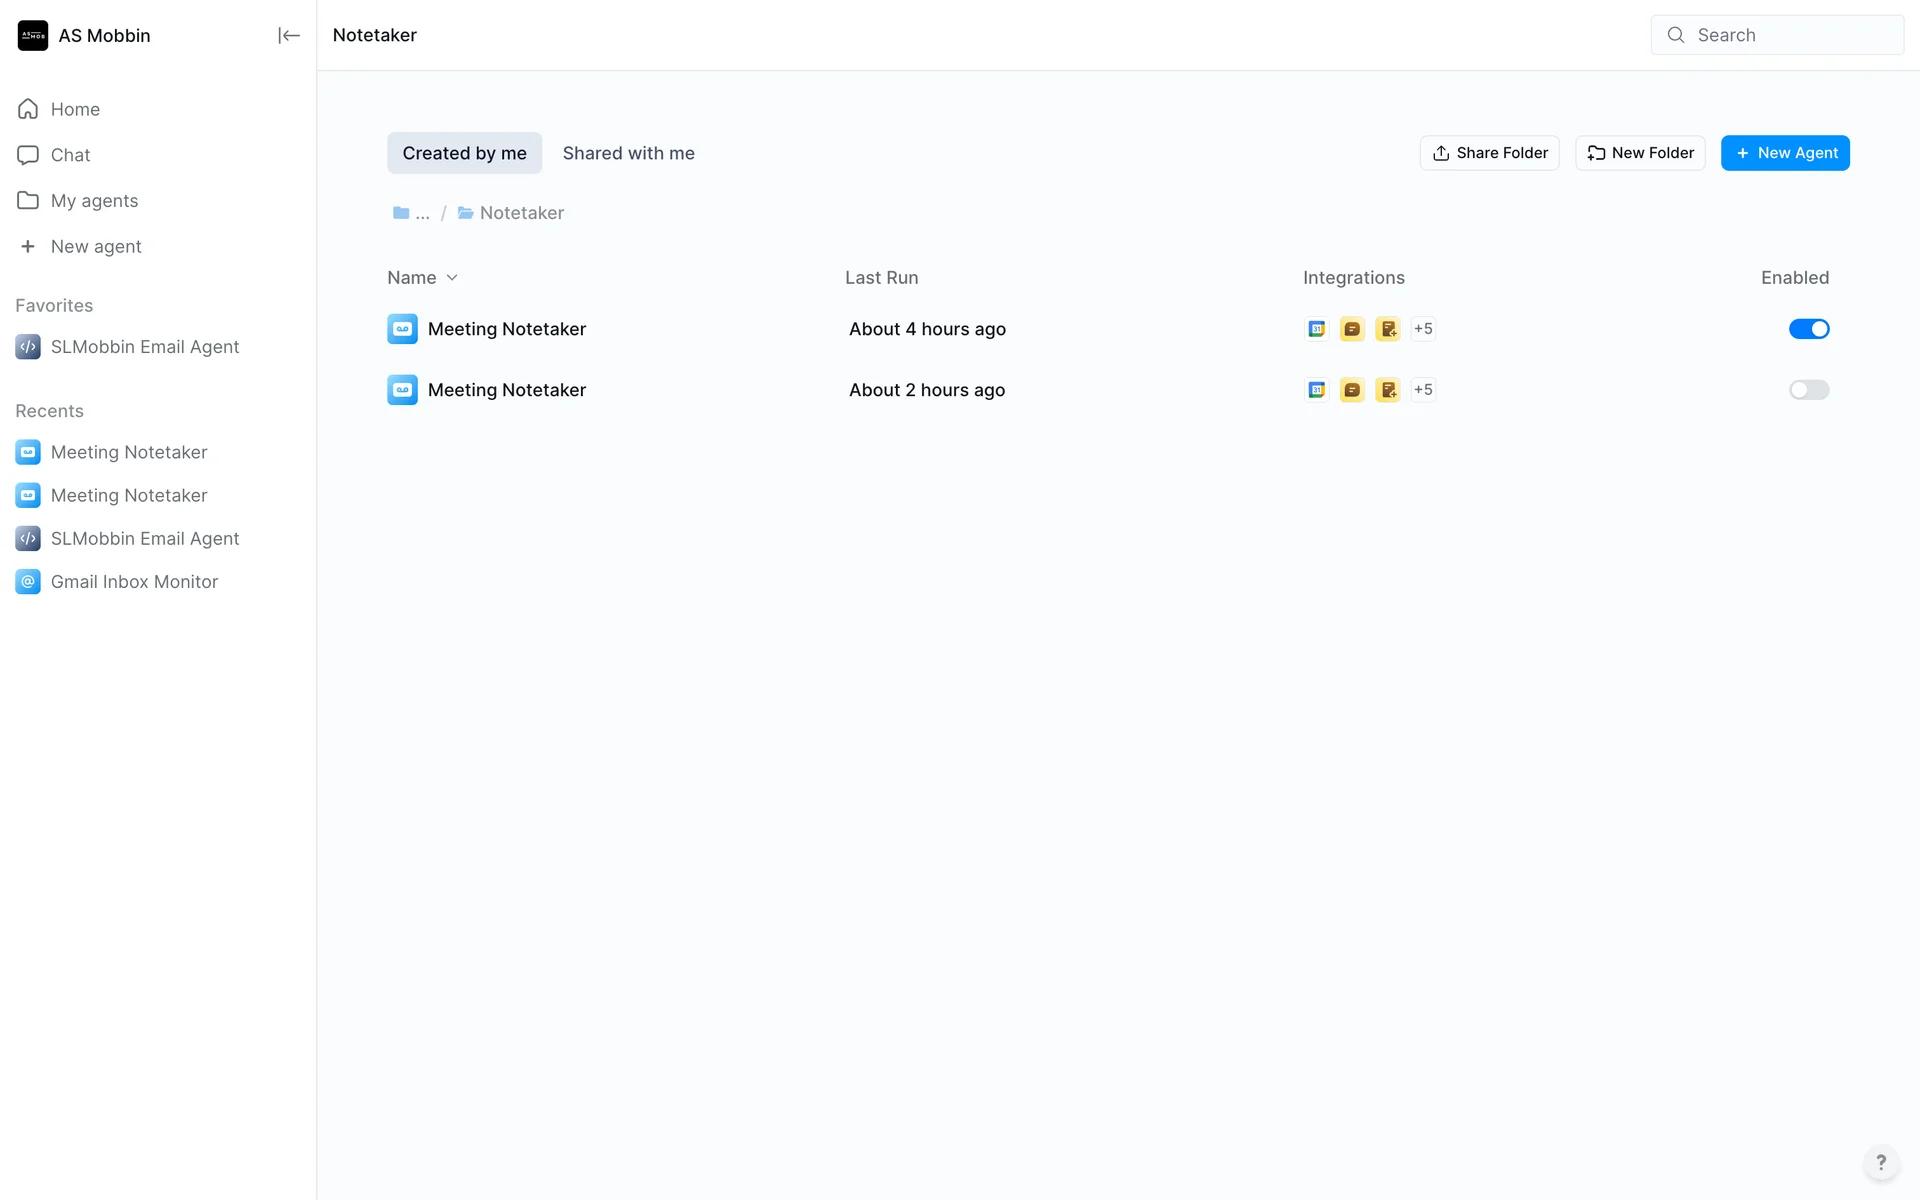Viewport: 1920px width, 1200px height.
Task: Click the Share Folder button
Action: point(1489,153)
